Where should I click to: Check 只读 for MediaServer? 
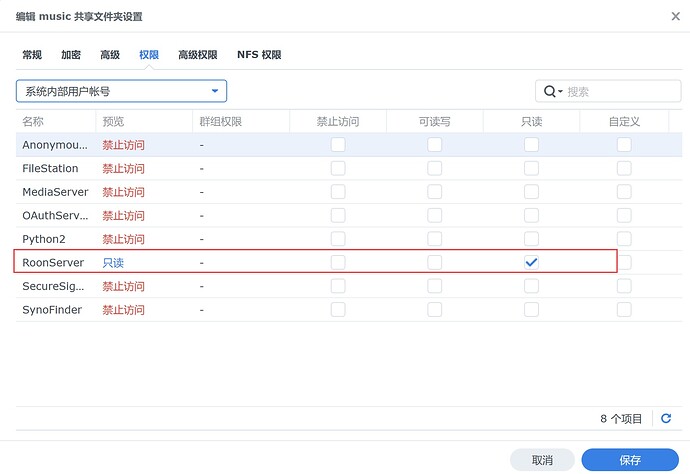point(531,192)
